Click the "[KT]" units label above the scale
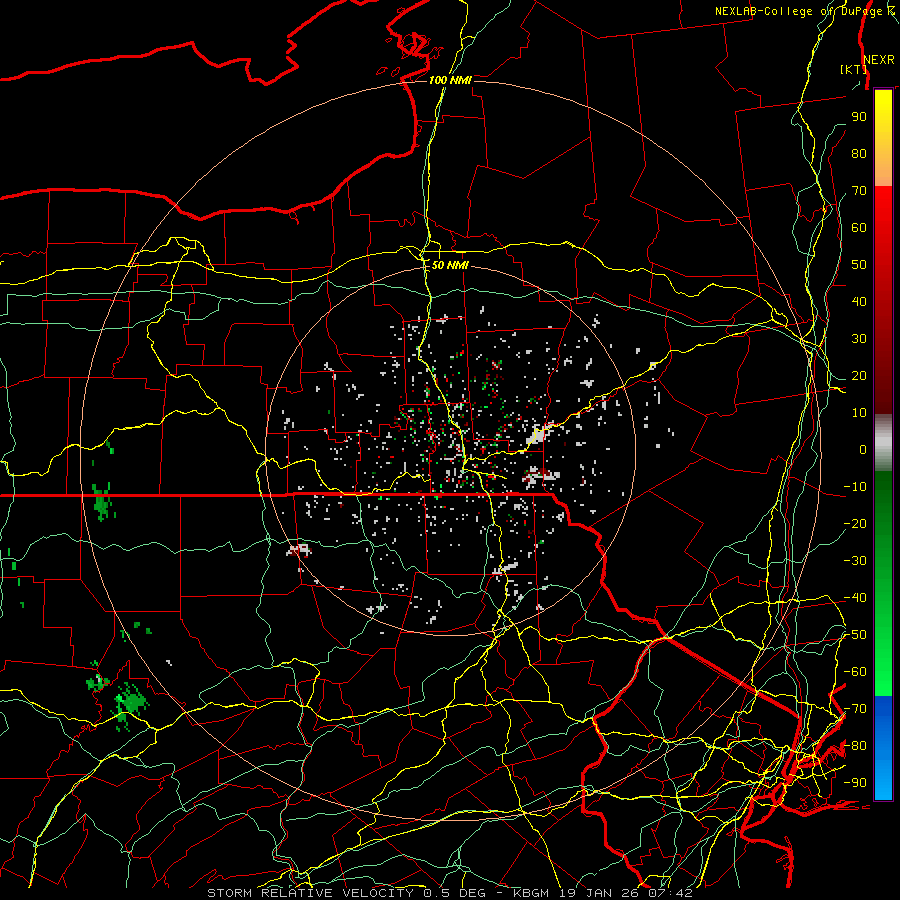900x900 pixels. click(853, 69)
